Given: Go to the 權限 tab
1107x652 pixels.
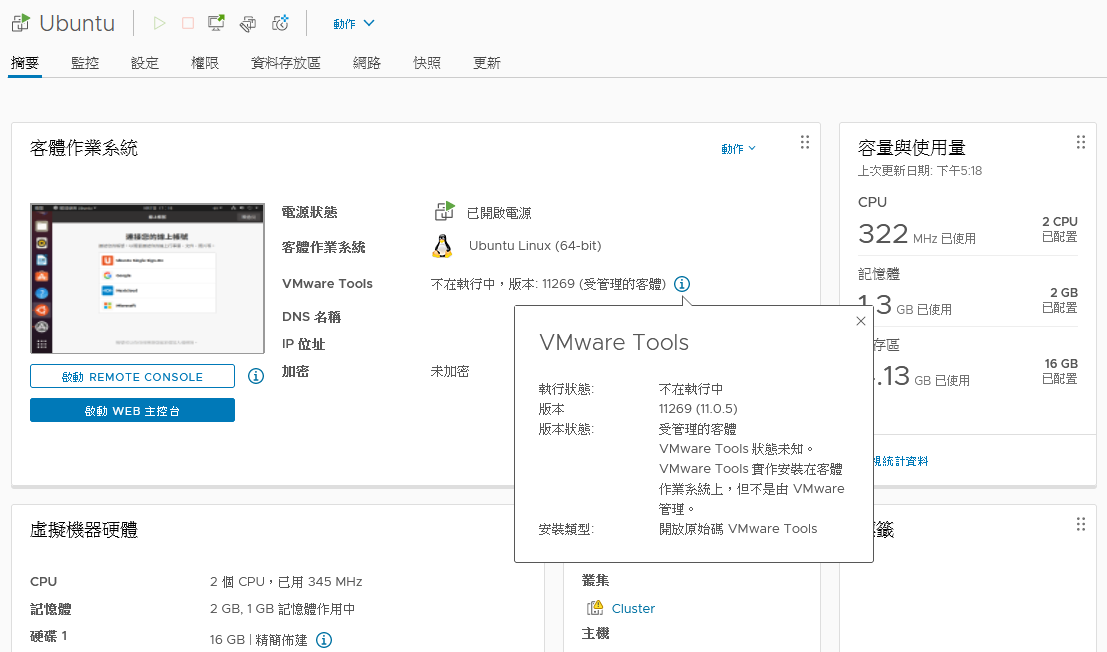Looking at the screenshot, I should point(205,63).
